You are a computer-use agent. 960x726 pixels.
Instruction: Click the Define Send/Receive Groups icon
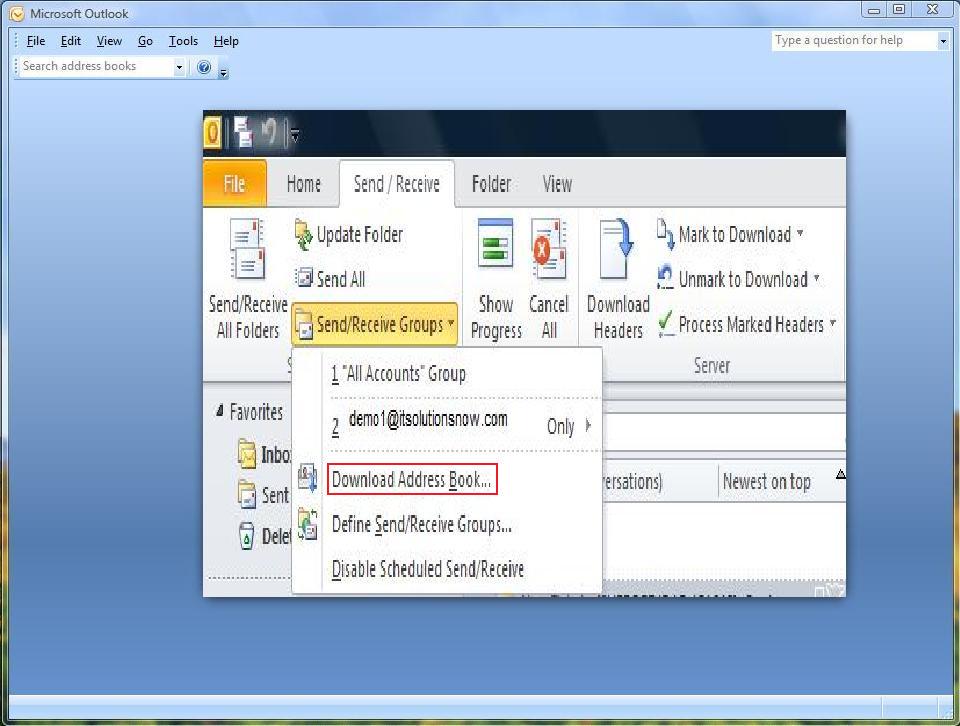coord(307,525)
